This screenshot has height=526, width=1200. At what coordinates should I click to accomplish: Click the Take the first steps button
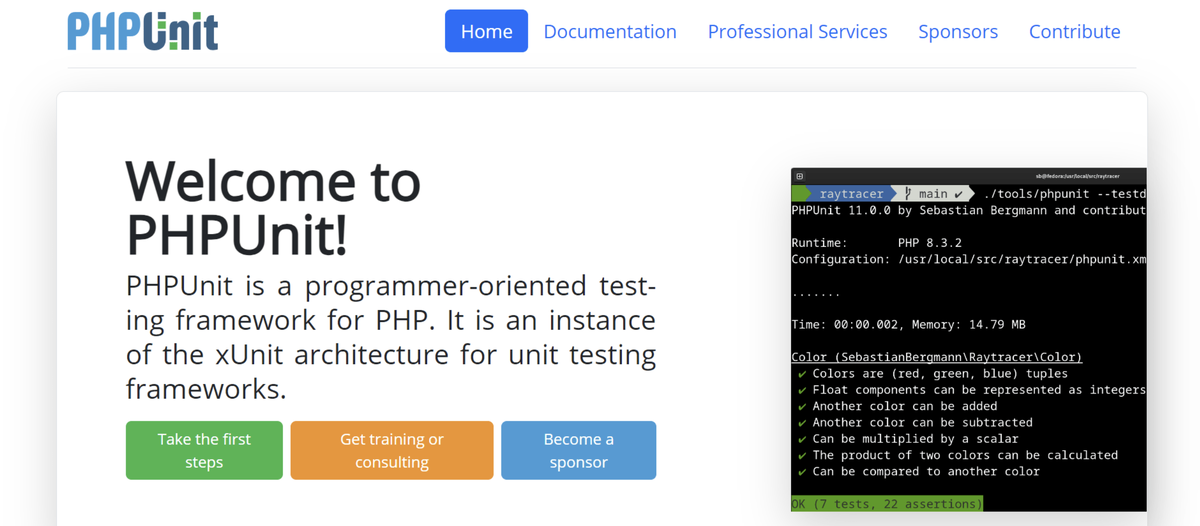coord(204,450)
